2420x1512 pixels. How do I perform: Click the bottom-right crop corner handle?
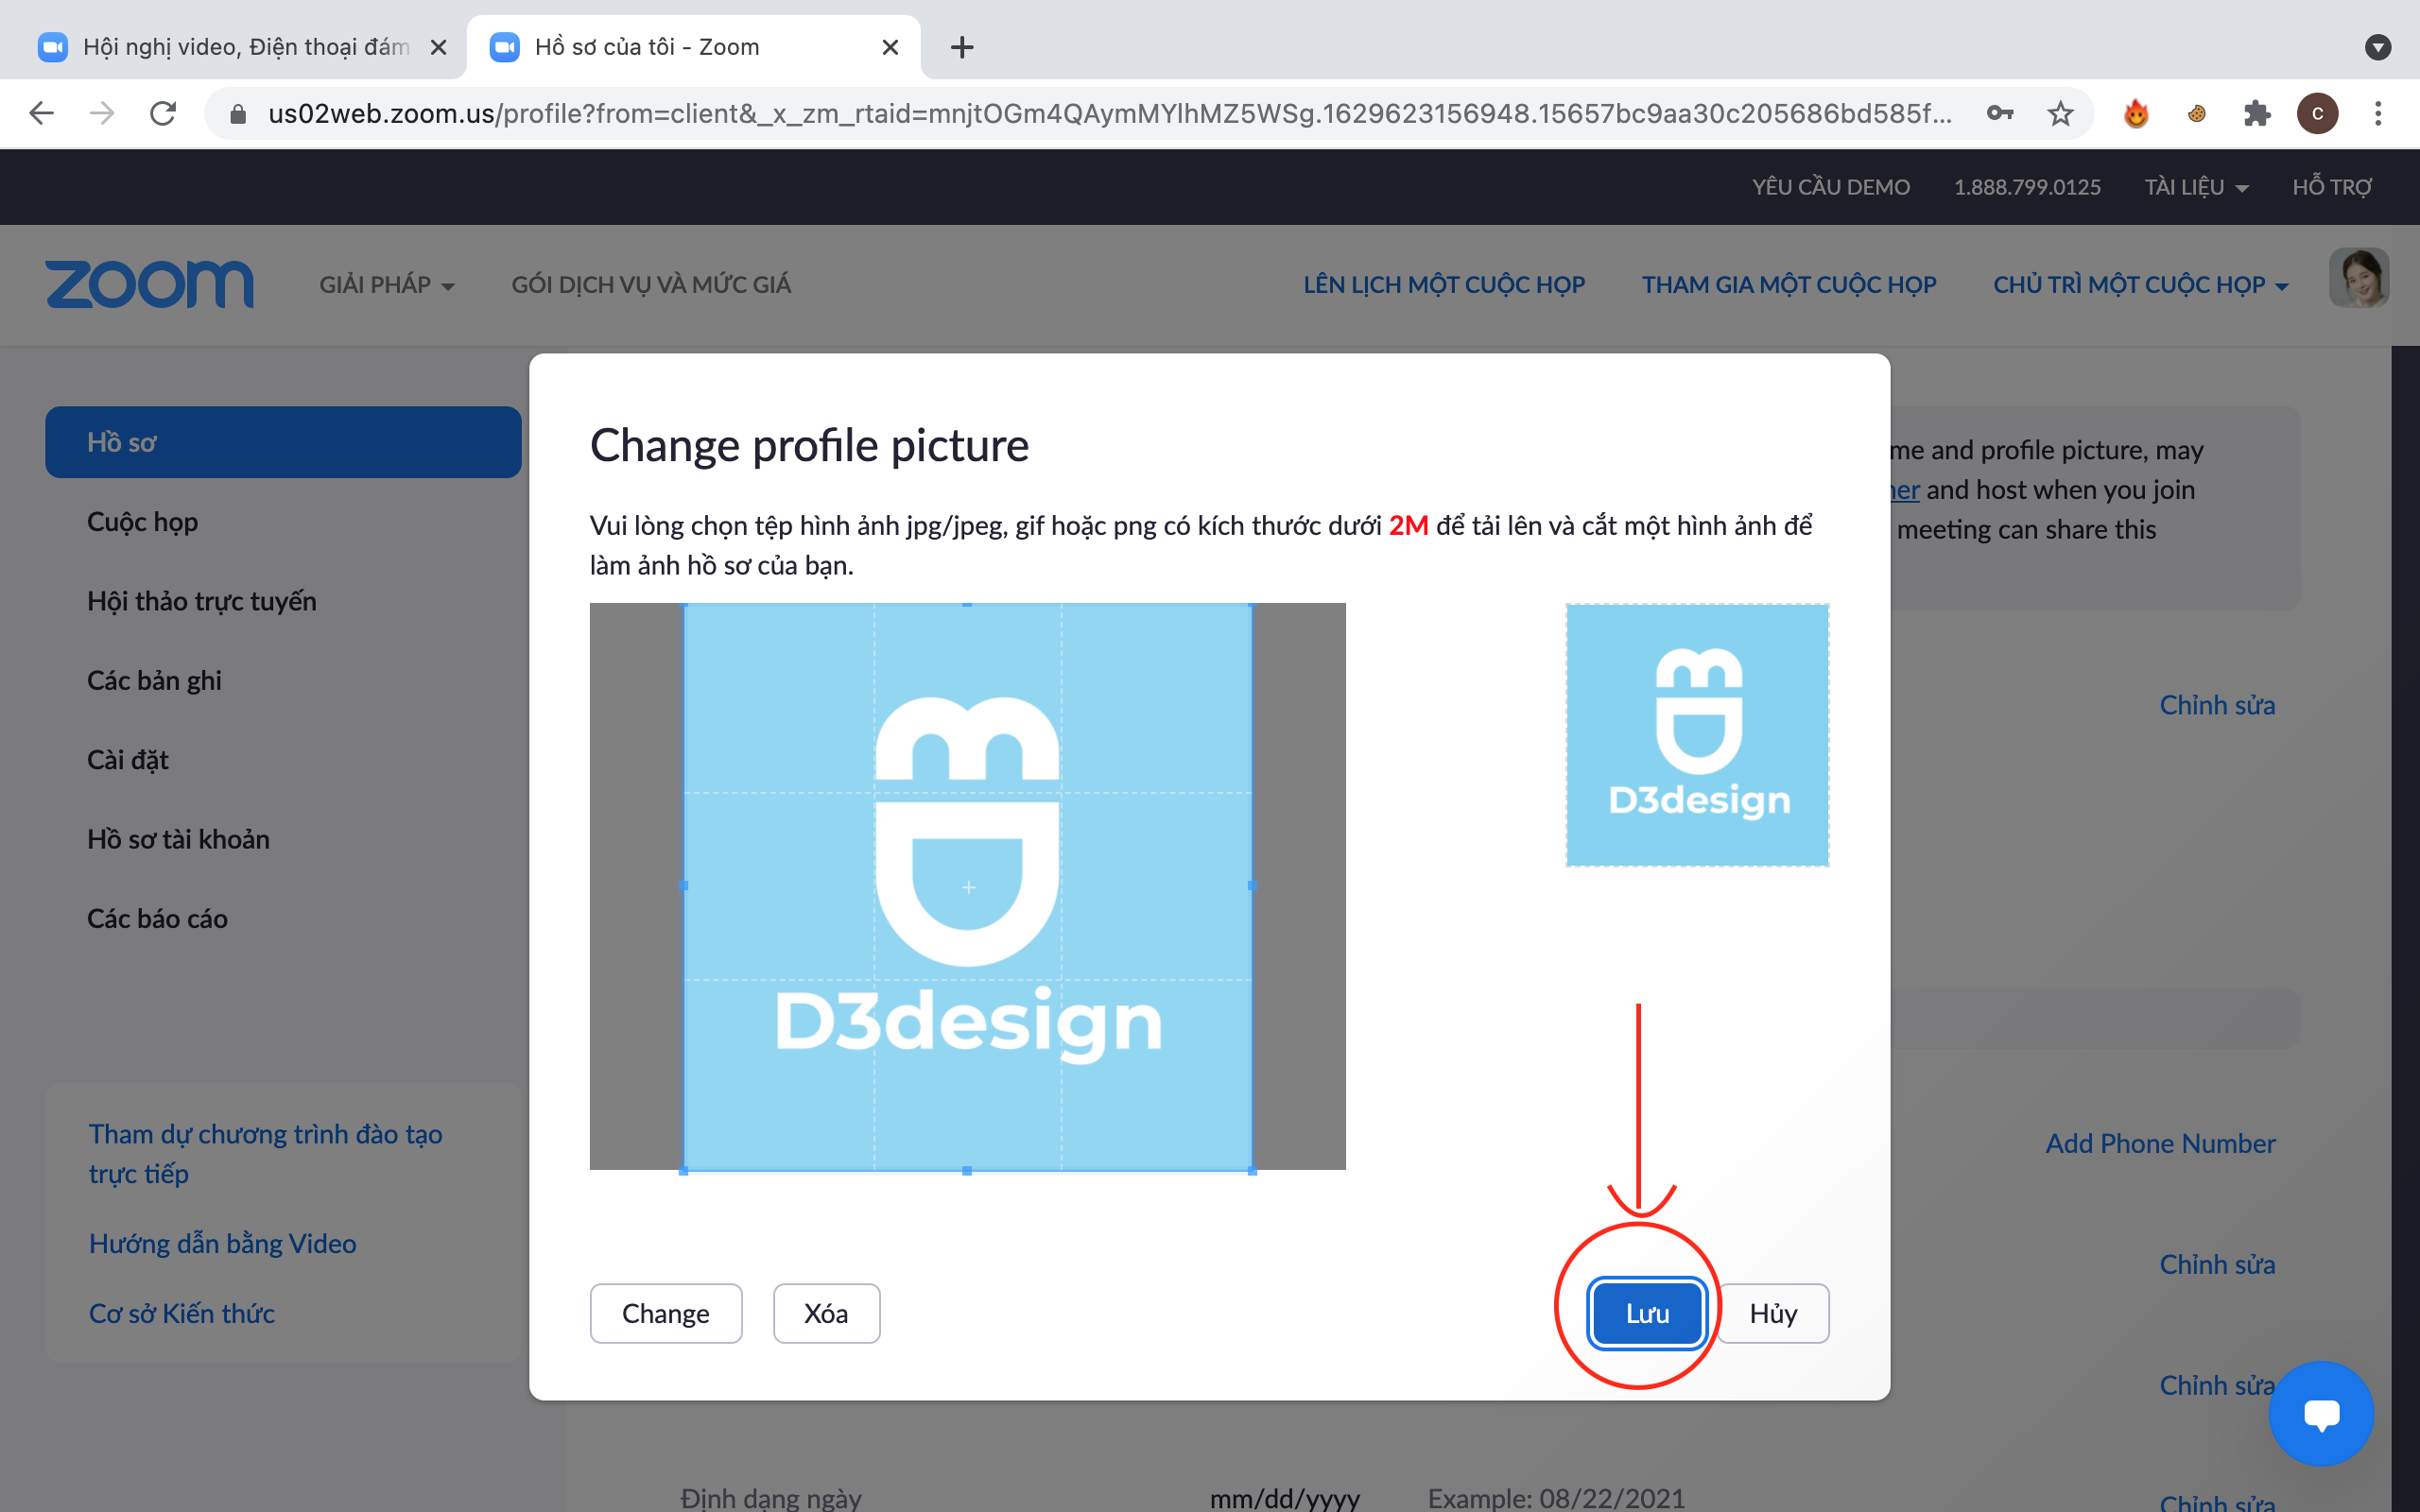pos(1252,1171)
